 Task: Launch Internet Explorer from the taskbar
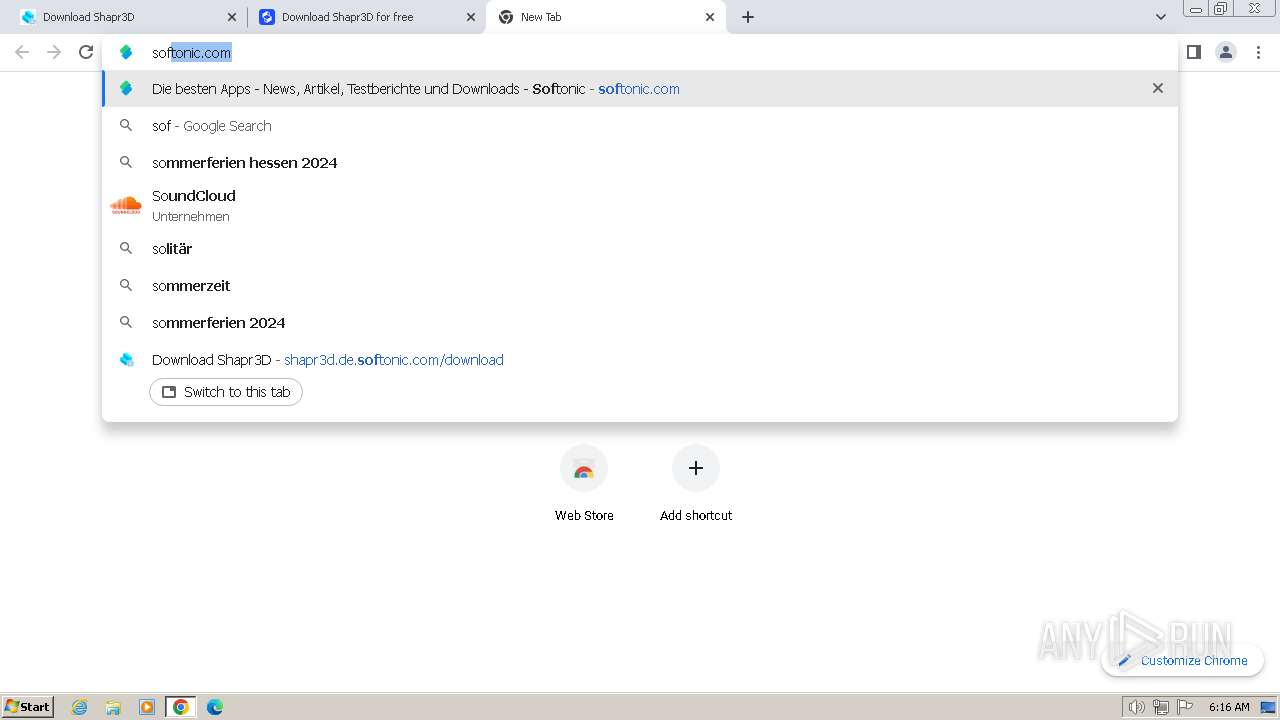[x=80, y=707]
